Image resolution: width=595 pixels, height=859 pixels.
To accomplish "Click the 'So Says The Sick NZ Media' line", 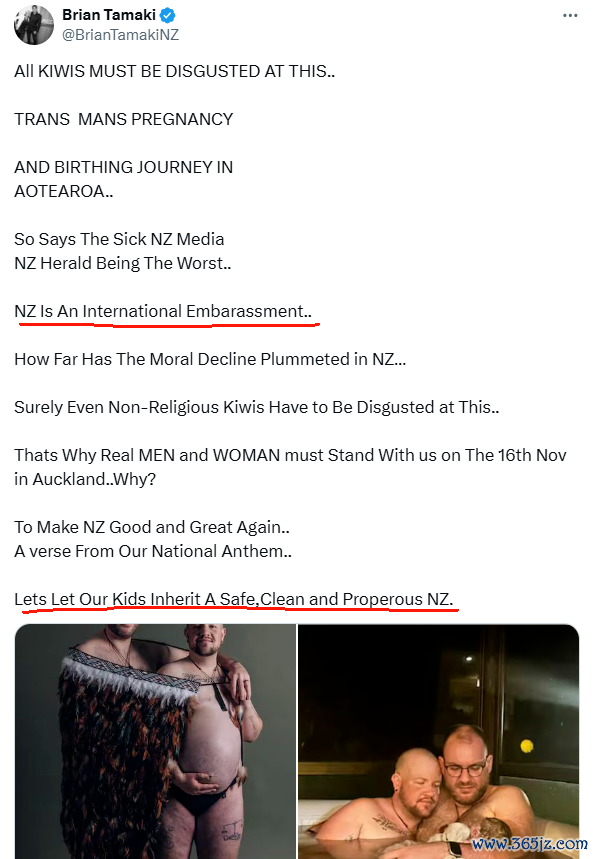I will pos(119,239).
